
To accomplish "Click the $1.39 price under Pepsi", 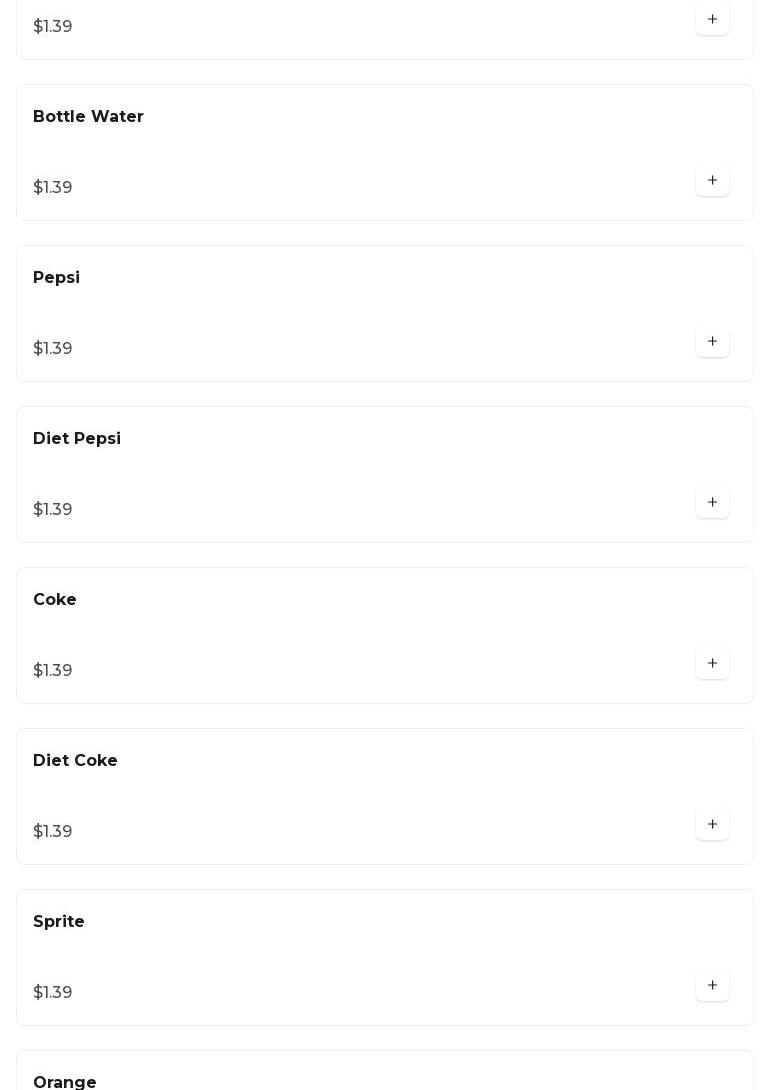I will (x=53, y=348).
